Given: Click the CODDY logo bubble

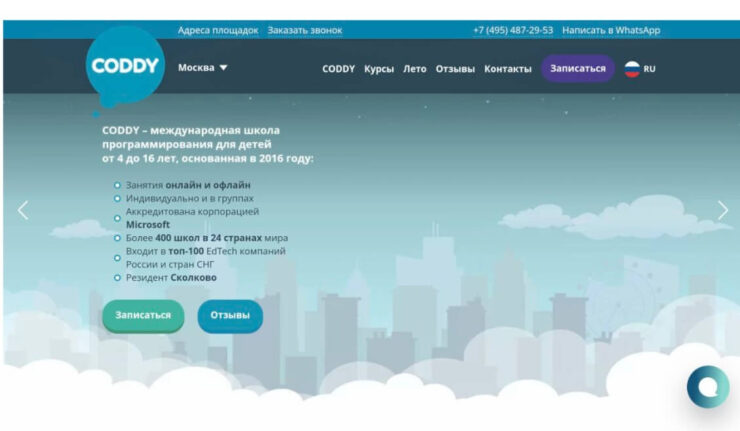Looking at the screenshot, I should 125,67.
